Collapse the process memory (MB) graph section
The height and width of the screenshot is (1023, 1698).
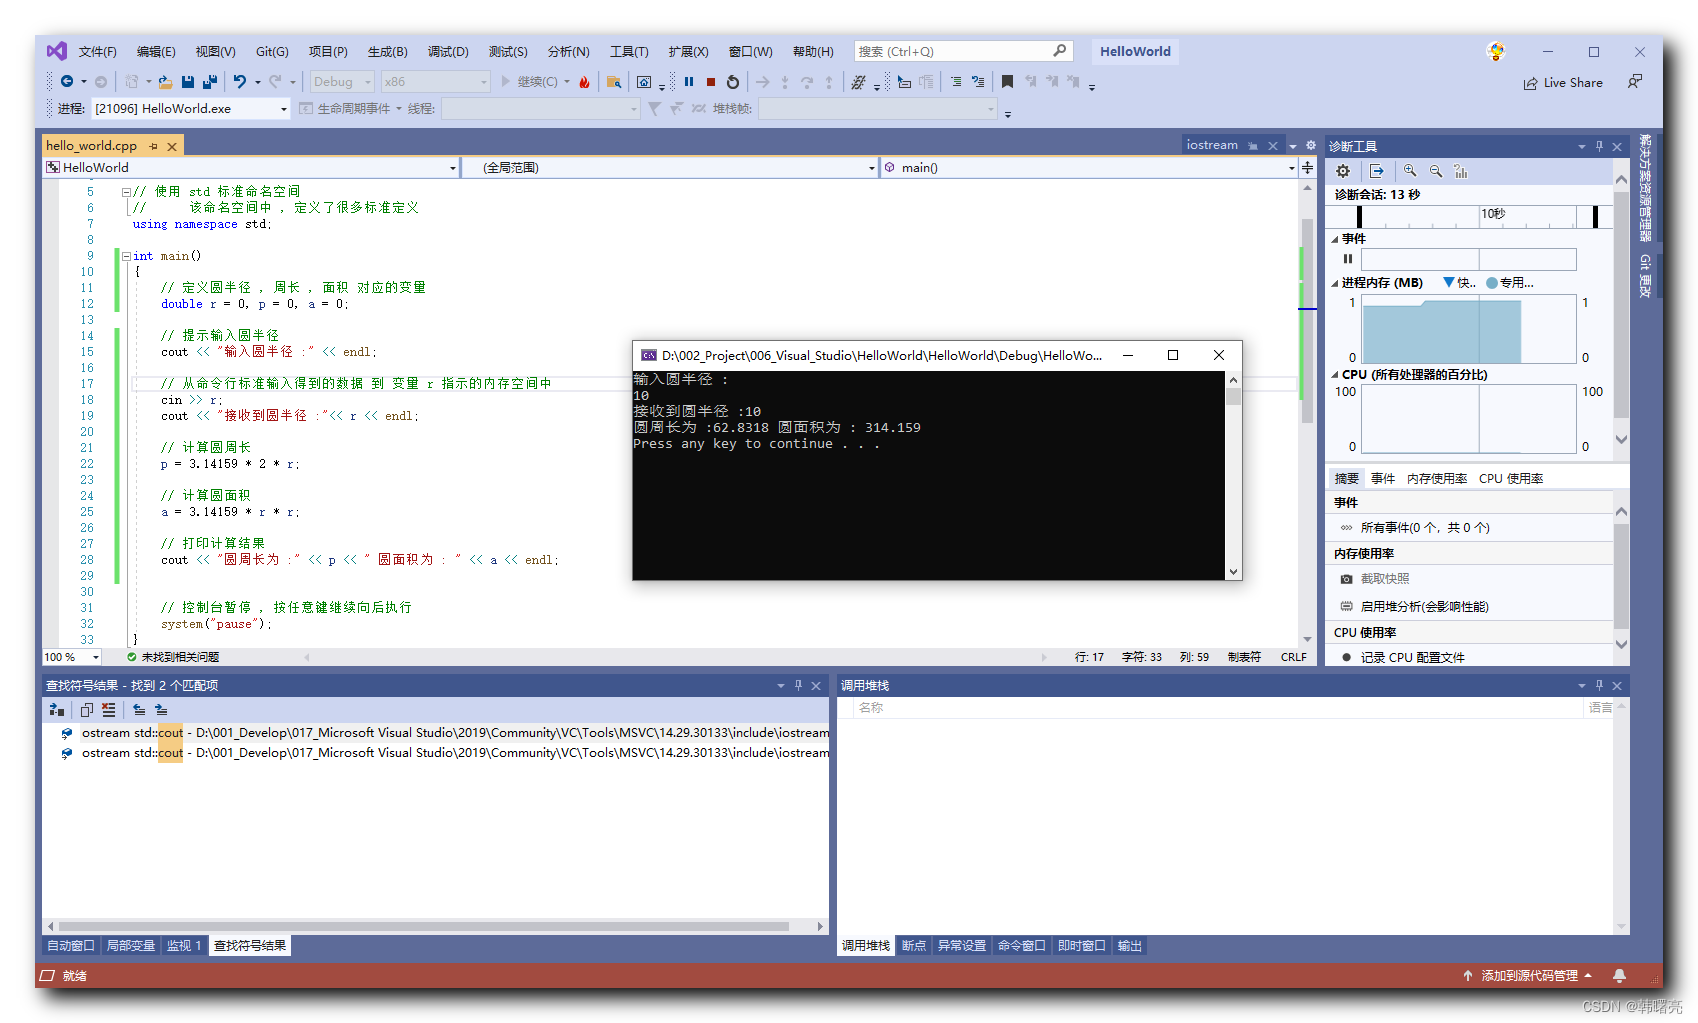point(1335,283)
